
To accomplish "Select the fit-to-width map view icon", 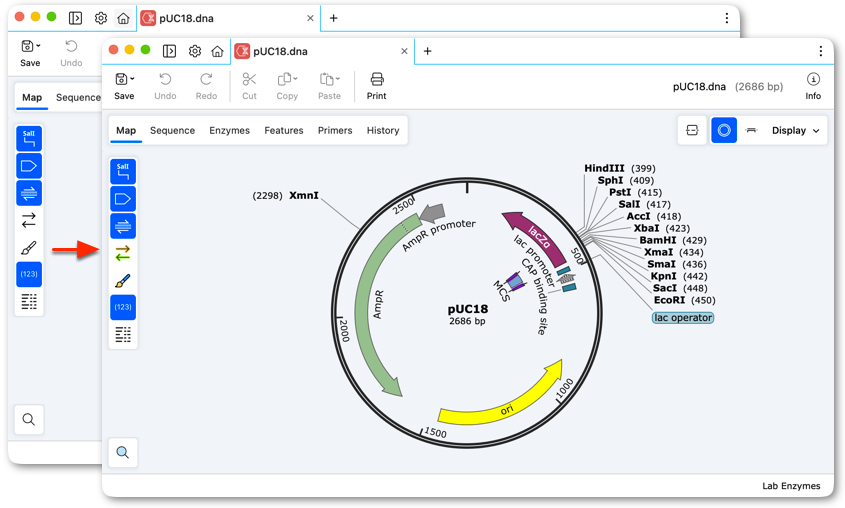I will (x=692, y=130).
